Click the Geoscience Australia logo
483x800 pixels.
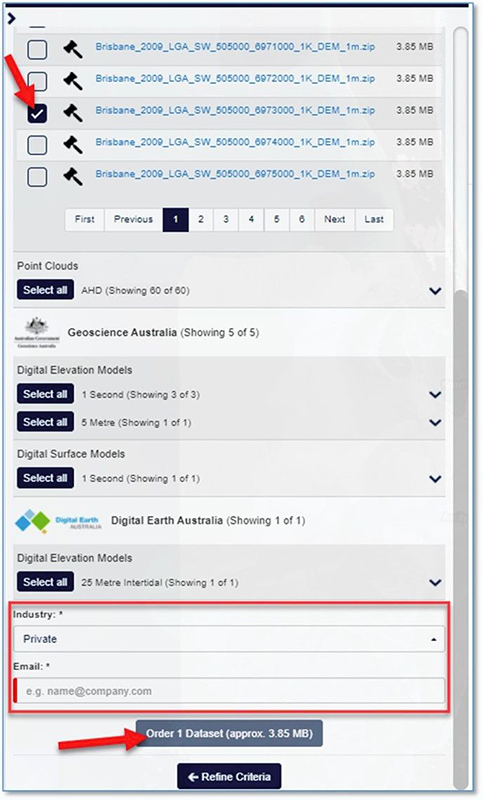(37, 333)
